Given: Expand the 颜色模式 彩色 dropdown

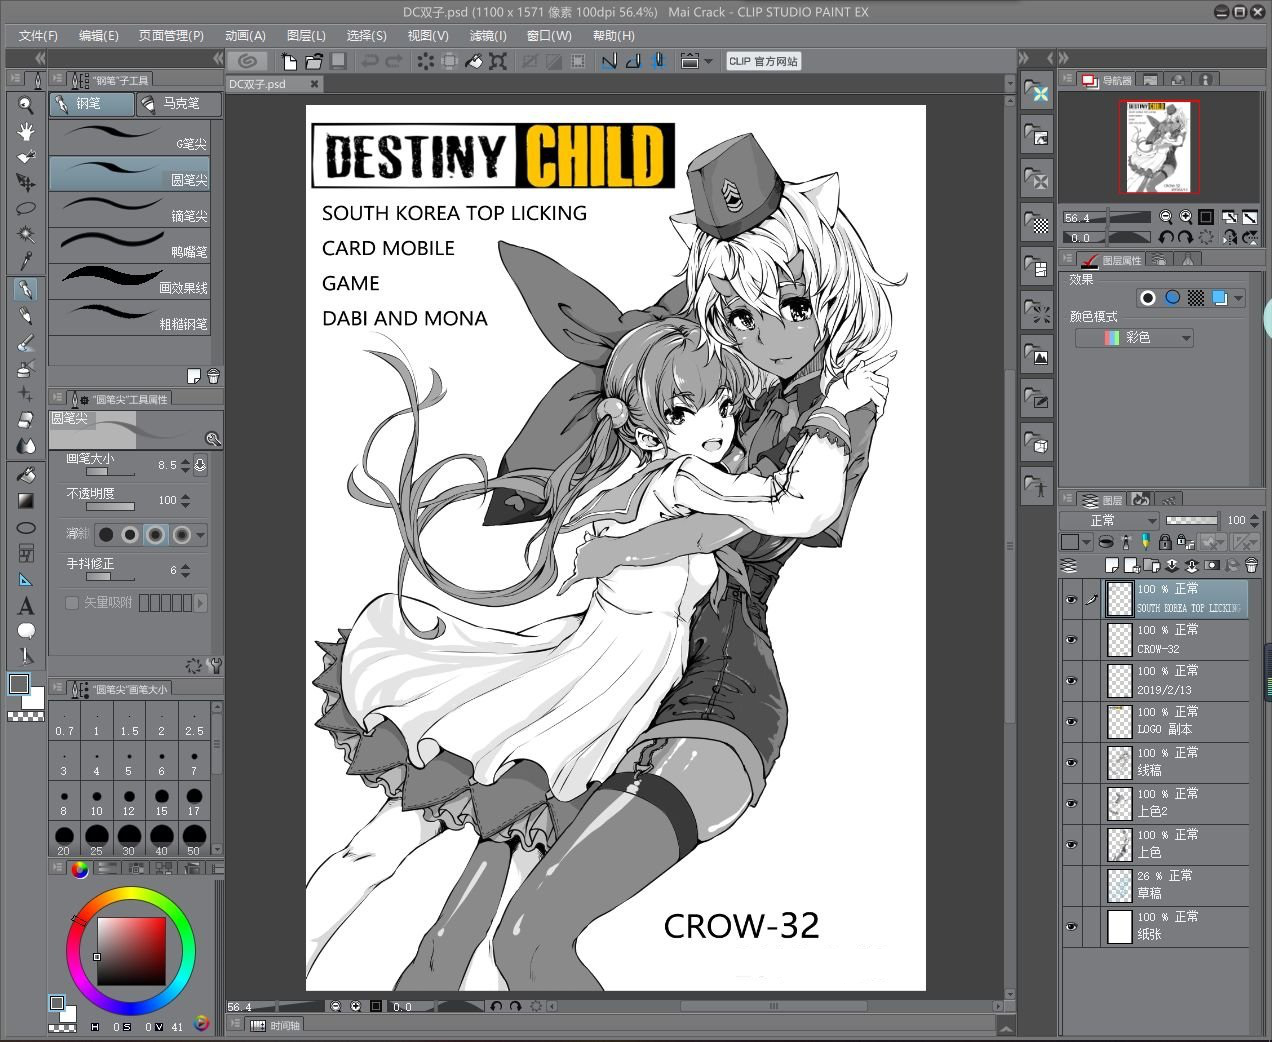Looking at the screenshot, I should pos(1134,338).
